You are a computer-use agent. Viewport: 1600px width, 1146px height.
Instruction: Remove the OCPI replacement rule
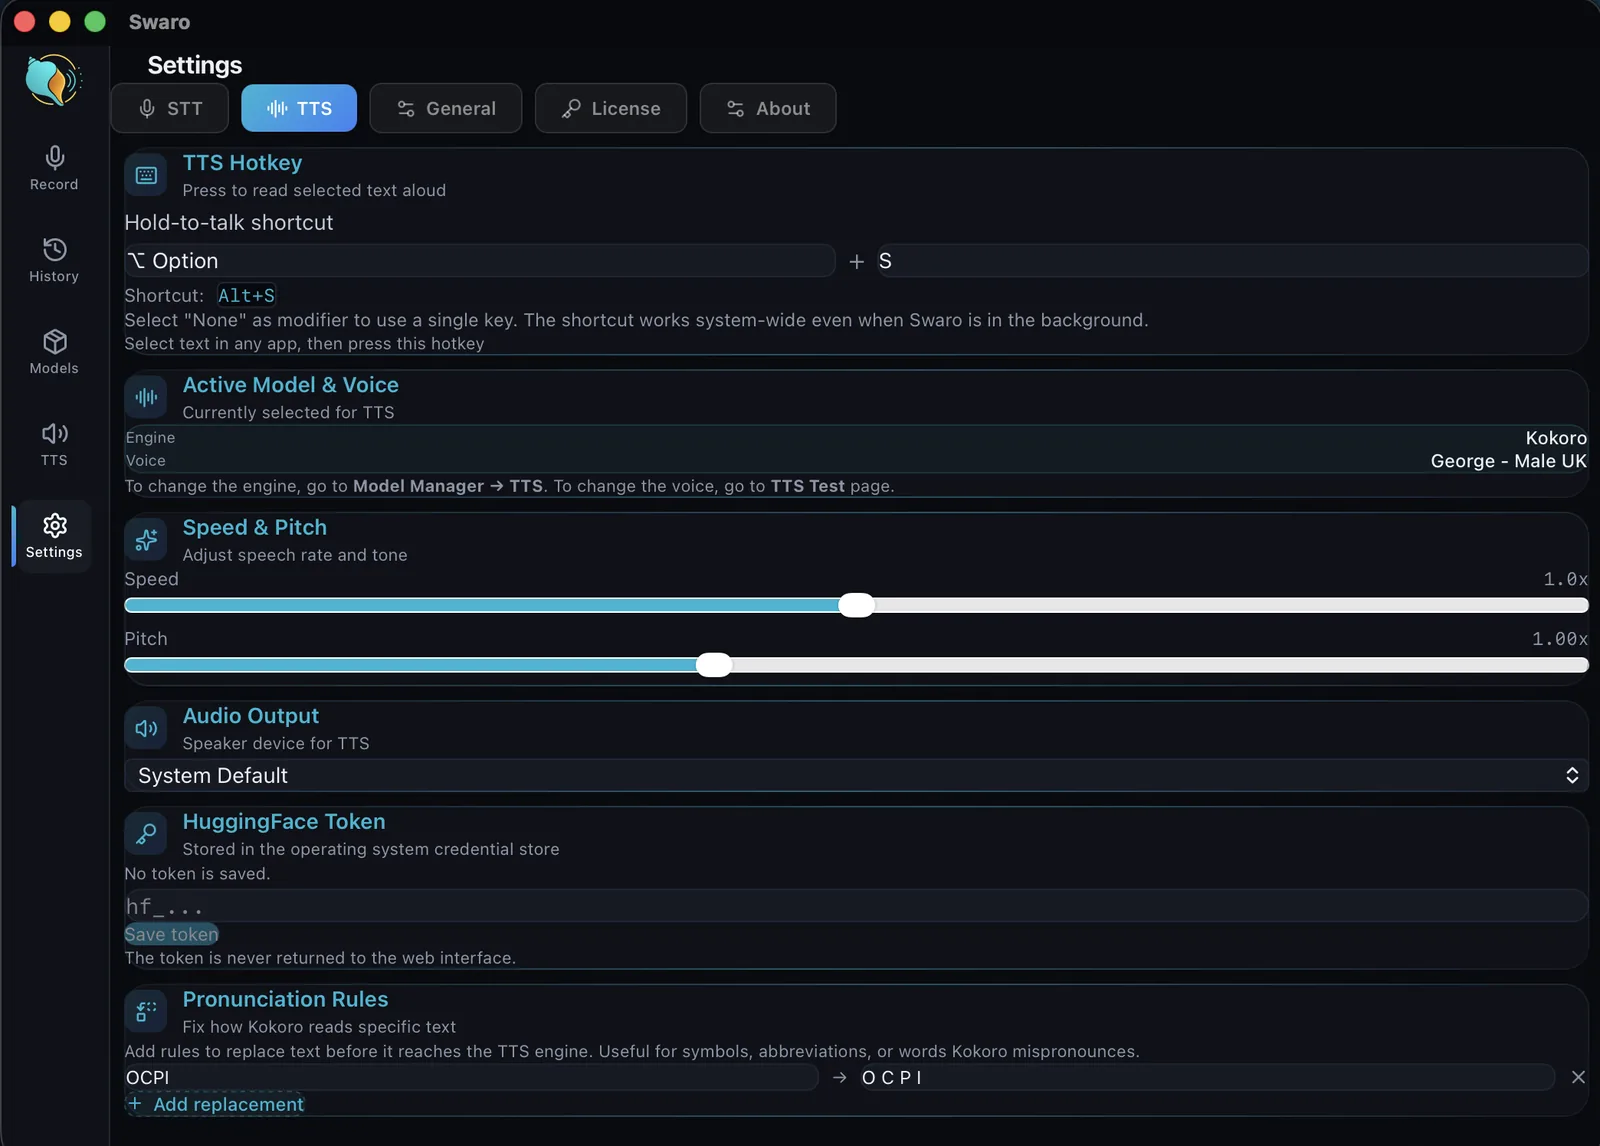point(1578,1077)
